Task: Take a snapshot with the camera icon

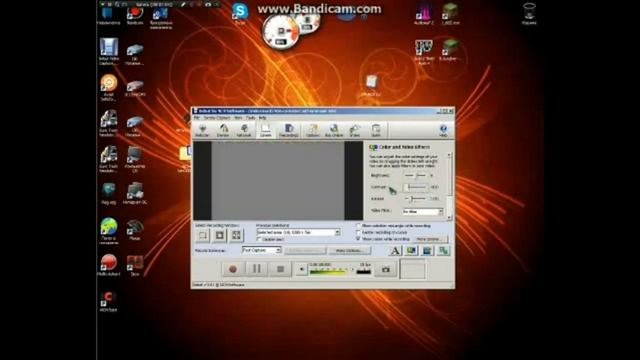Action: [386, 269]
